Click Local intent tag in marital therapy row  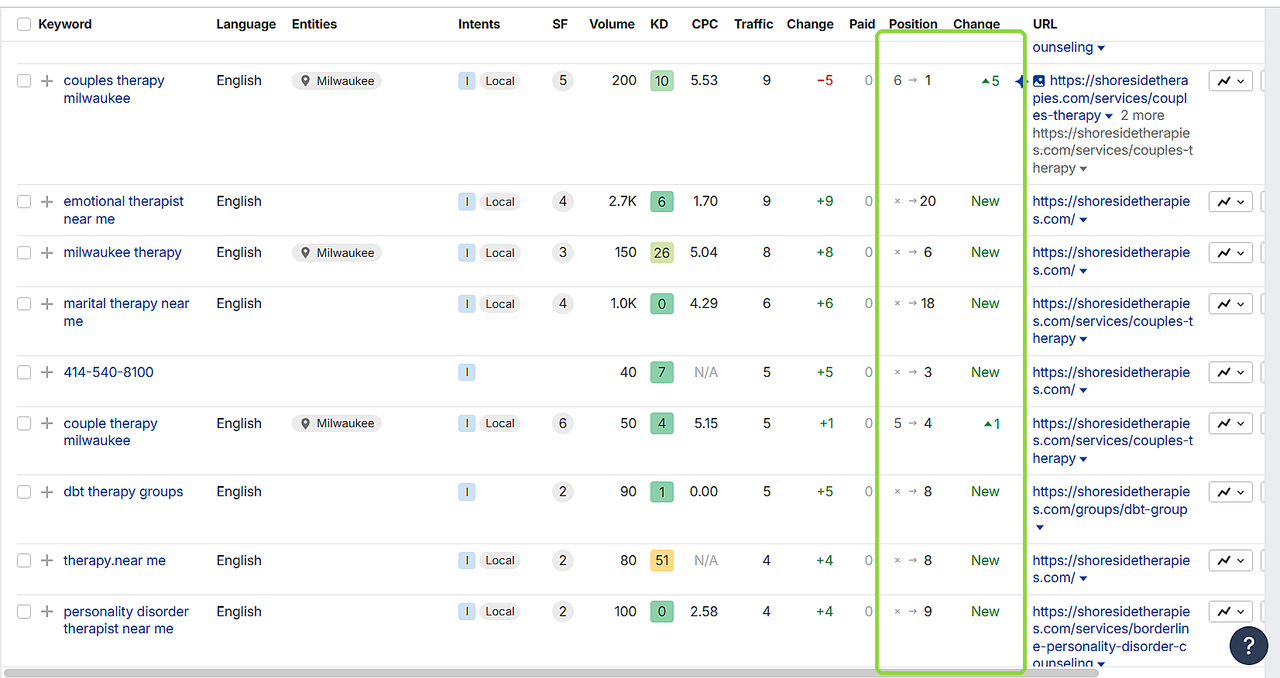click(x=499, y=304)
